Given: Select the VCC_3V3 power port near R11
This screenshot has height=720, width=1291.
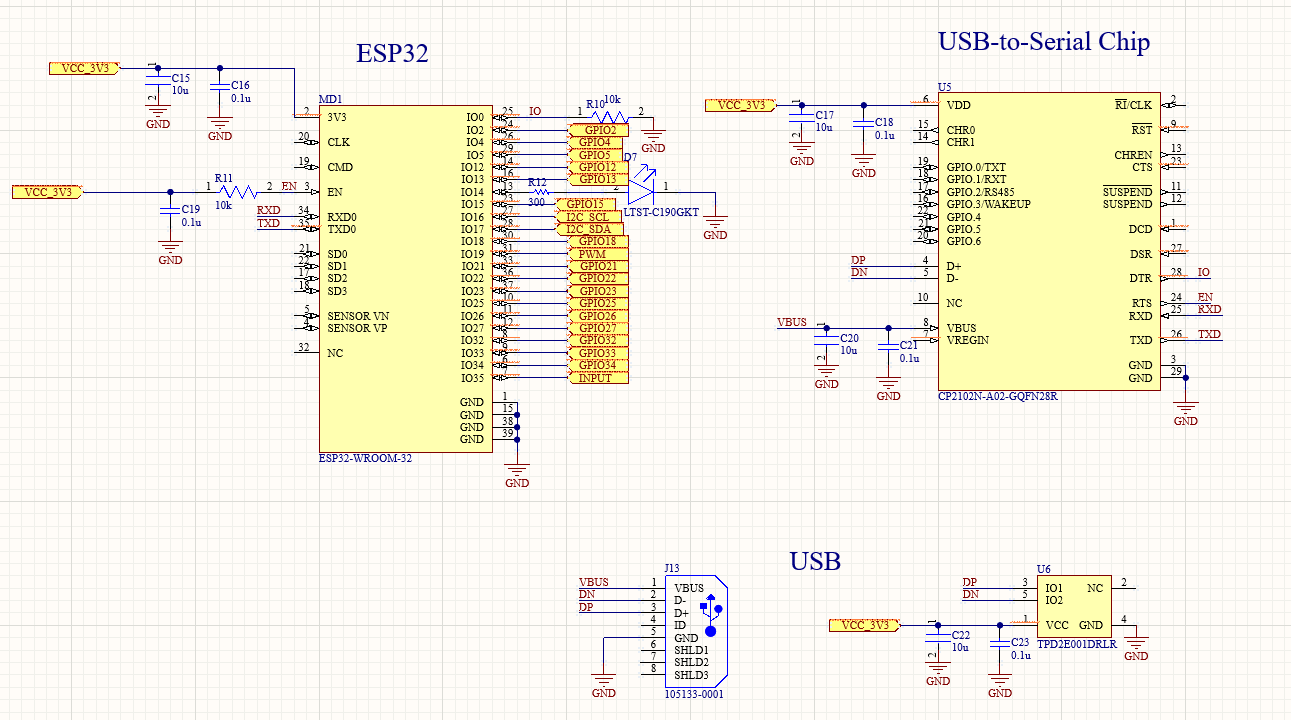Looking at the screenshot, I should click(48, 192).
